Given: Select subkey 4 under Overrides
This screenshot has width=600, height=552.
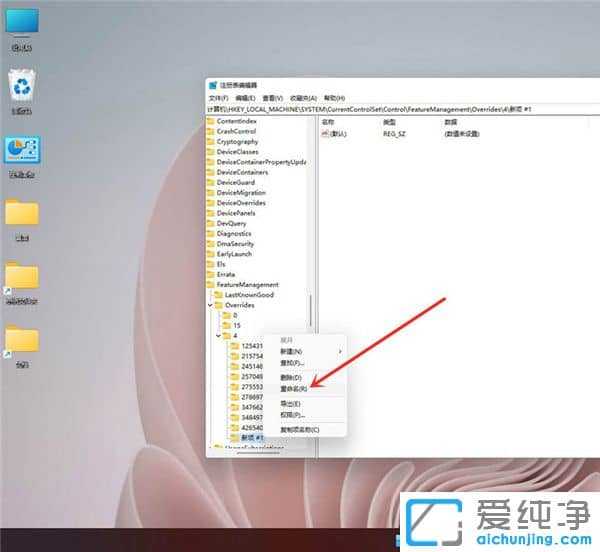Looking at the screenshot, I should click(235, 336).
